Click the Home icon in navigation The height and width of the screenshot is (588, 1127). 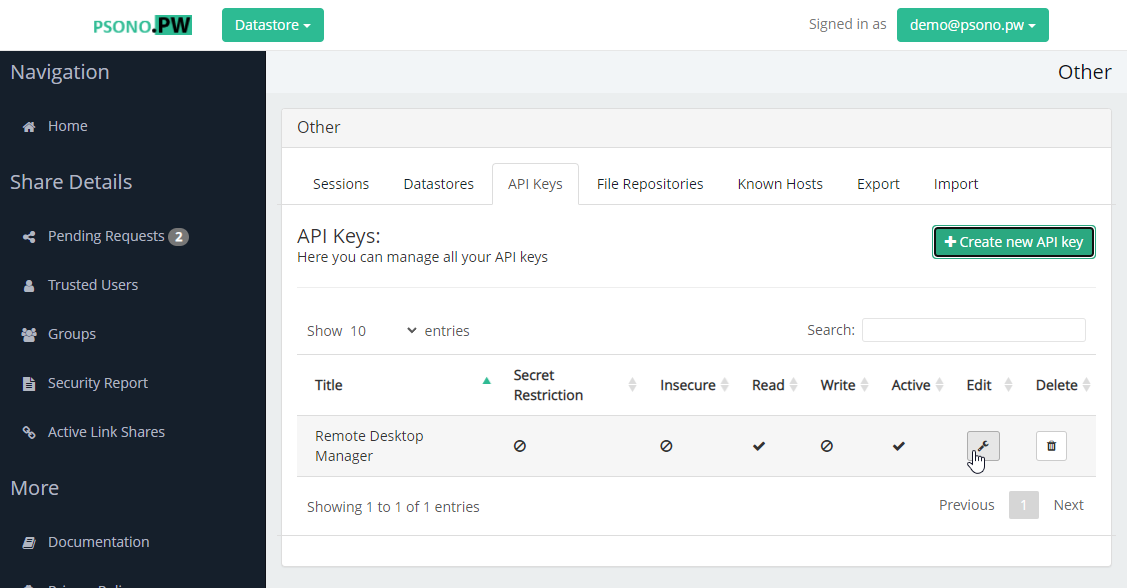click(x=29, y=127)
